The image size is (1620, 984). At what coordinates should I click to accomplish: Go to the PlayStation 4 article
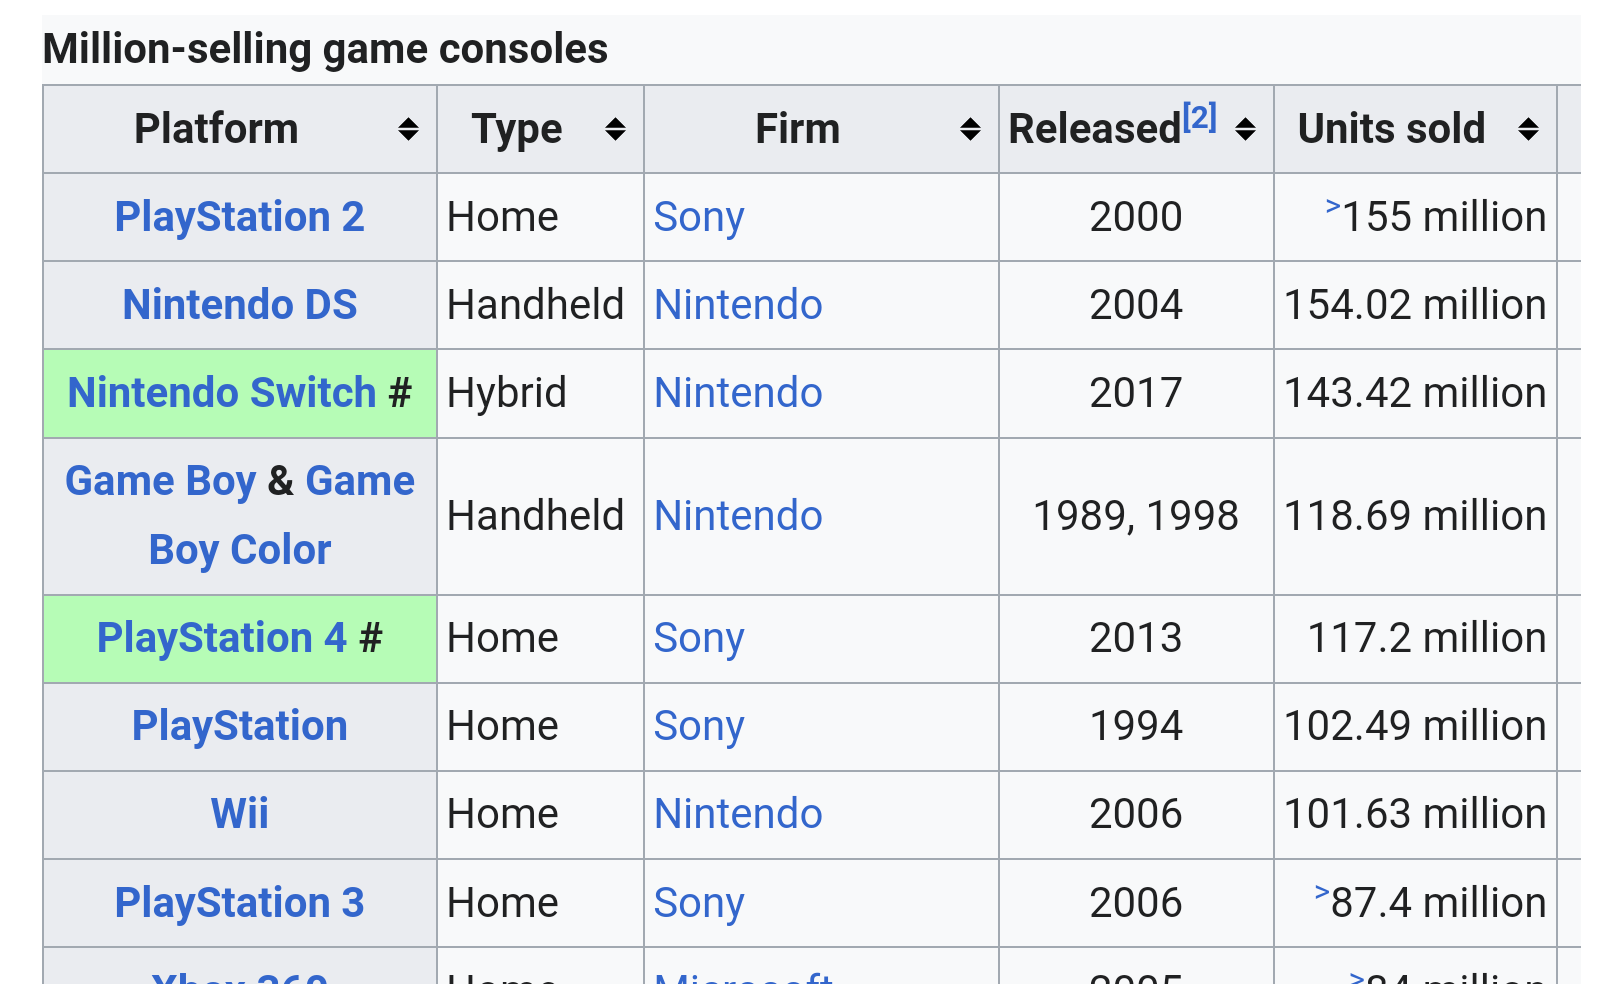click(221, 638)
